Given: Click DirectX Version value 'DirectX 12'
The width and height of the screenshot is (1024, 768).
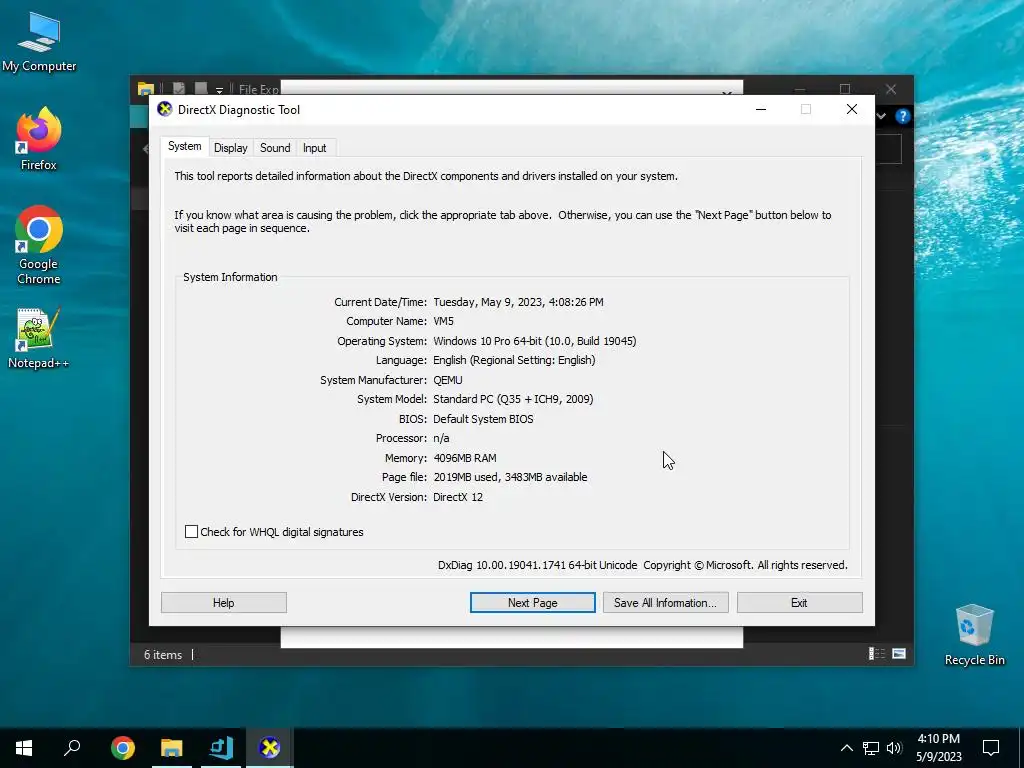Looking at the screenshot, I should [458, 497].
